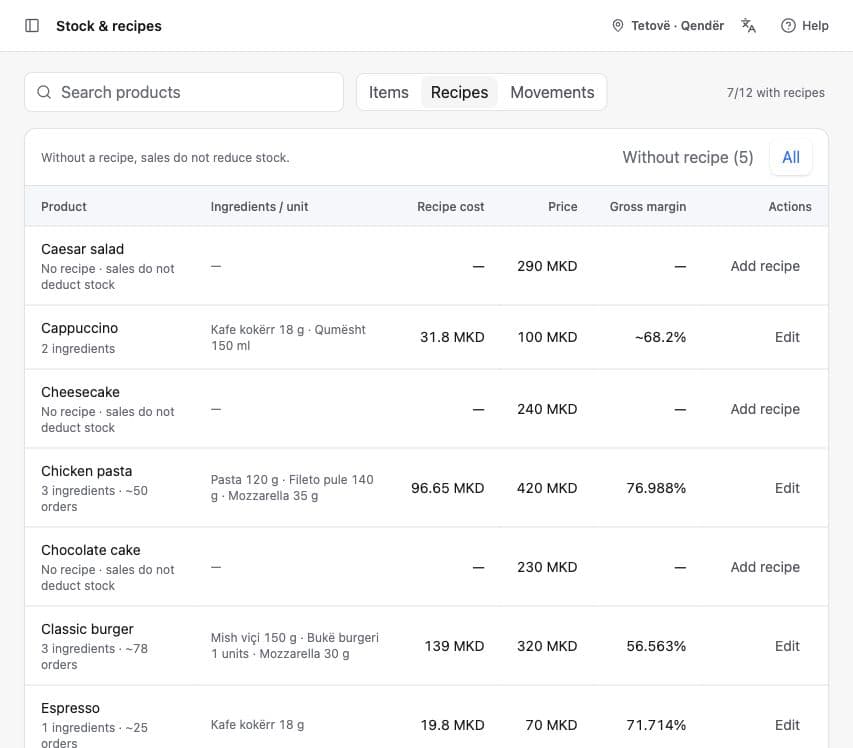Viewport: 853px width, 748px height.
Task: Click the Actions column header
Action: pos(790,207)
